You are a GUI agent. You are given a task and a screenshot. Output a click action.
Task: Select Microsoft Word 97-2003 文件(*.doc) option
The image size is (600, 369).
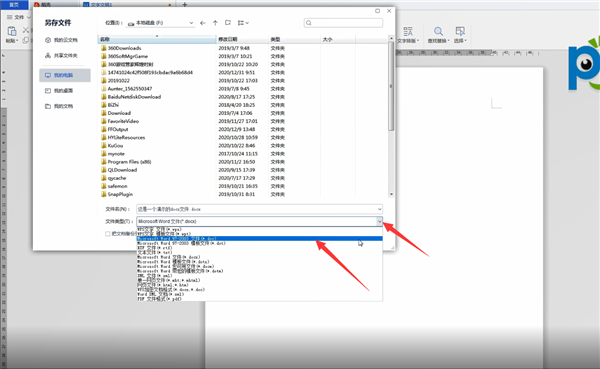[x=259, y=238]
